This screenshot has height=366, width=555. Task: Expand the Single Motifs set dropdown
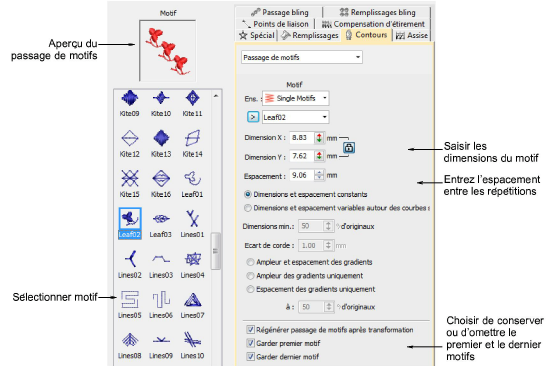[296, 98]
